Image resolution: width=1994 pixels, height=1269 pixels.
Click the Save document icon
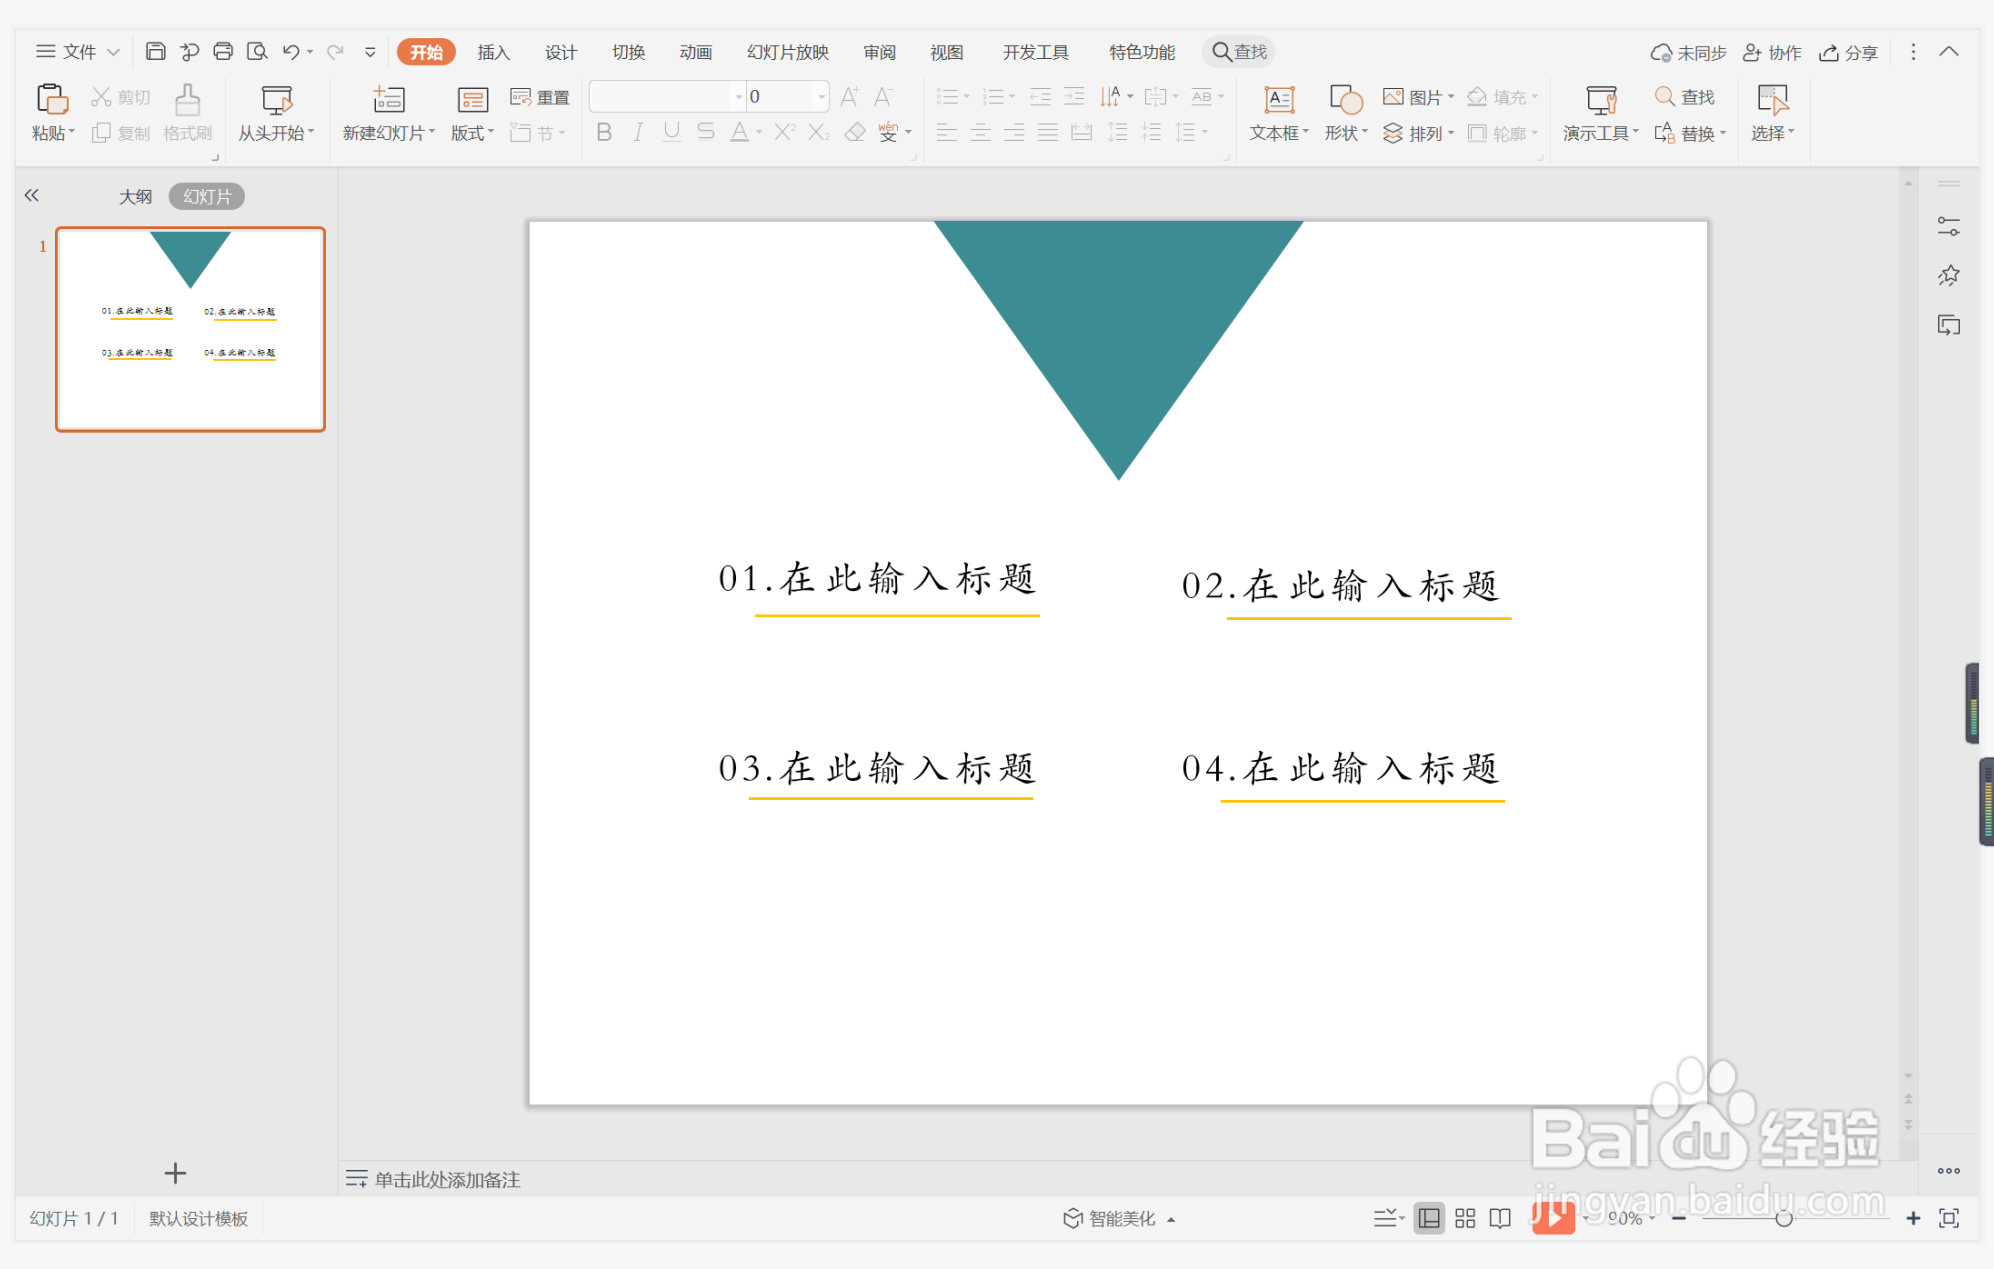click(155, 51)
